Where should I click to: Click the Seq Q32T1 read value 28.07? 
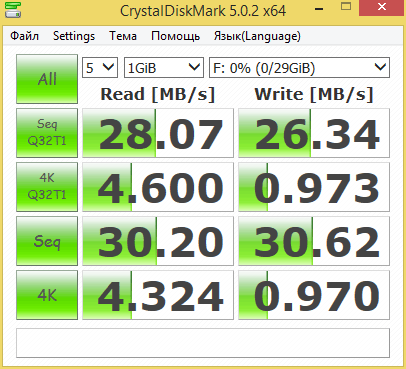[158, 133]
